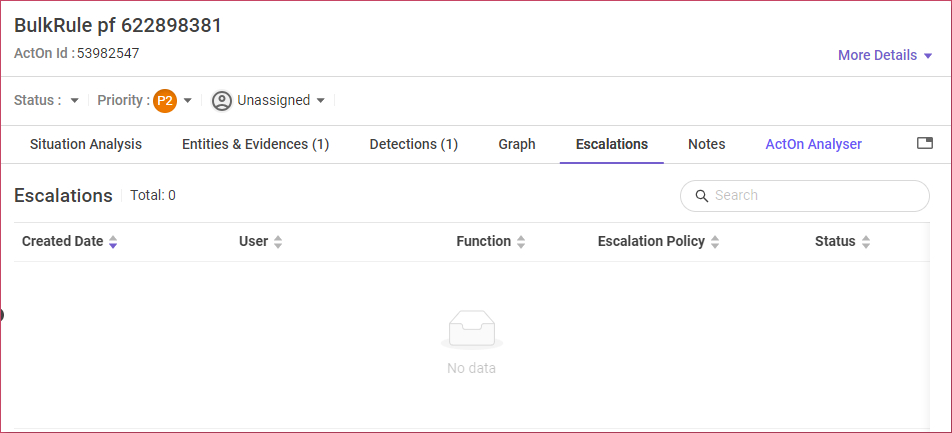Switch to Situation Analysis tab
The image size is (952, 433).
(86, 144)
